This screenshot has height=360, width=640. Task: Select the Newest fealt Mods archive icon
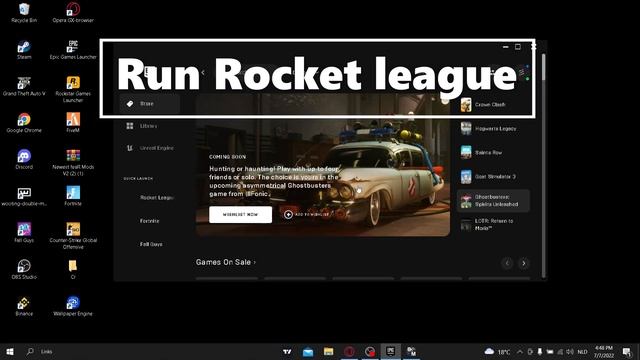point(73,162)
